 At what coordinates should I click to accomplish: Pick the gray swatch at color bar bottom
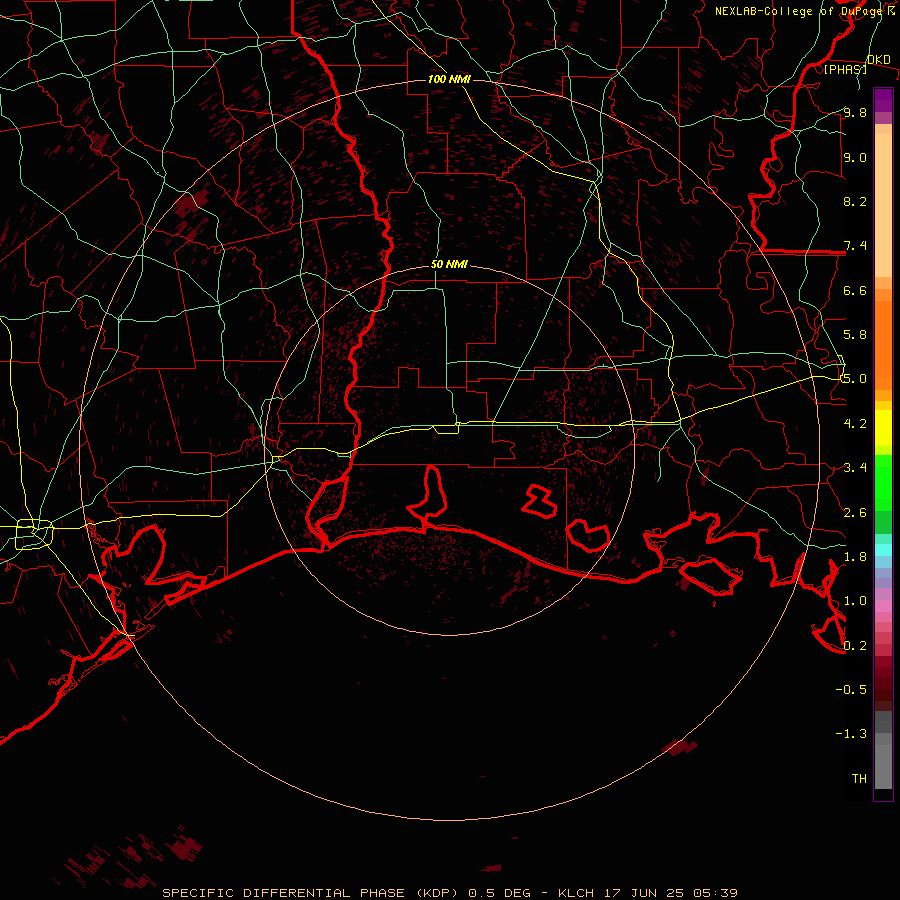click(883, 768)
